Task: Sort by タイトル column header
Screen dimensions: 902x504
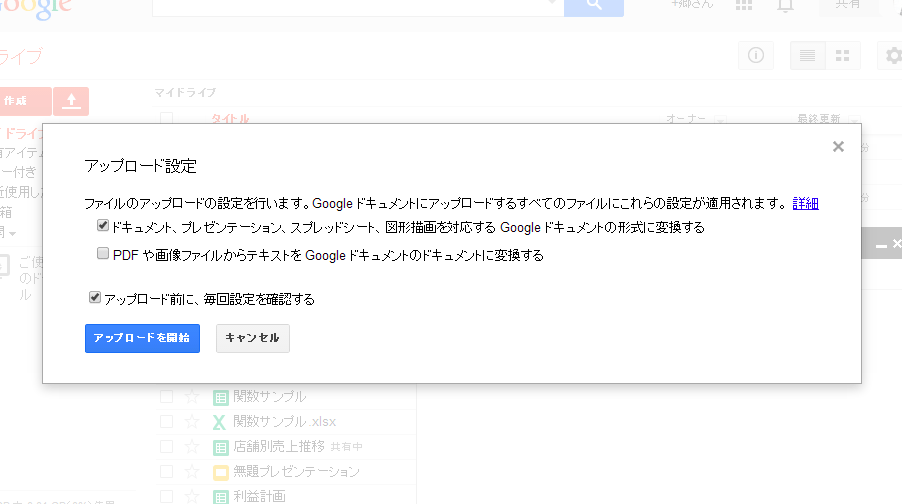Action: (230, 119)
